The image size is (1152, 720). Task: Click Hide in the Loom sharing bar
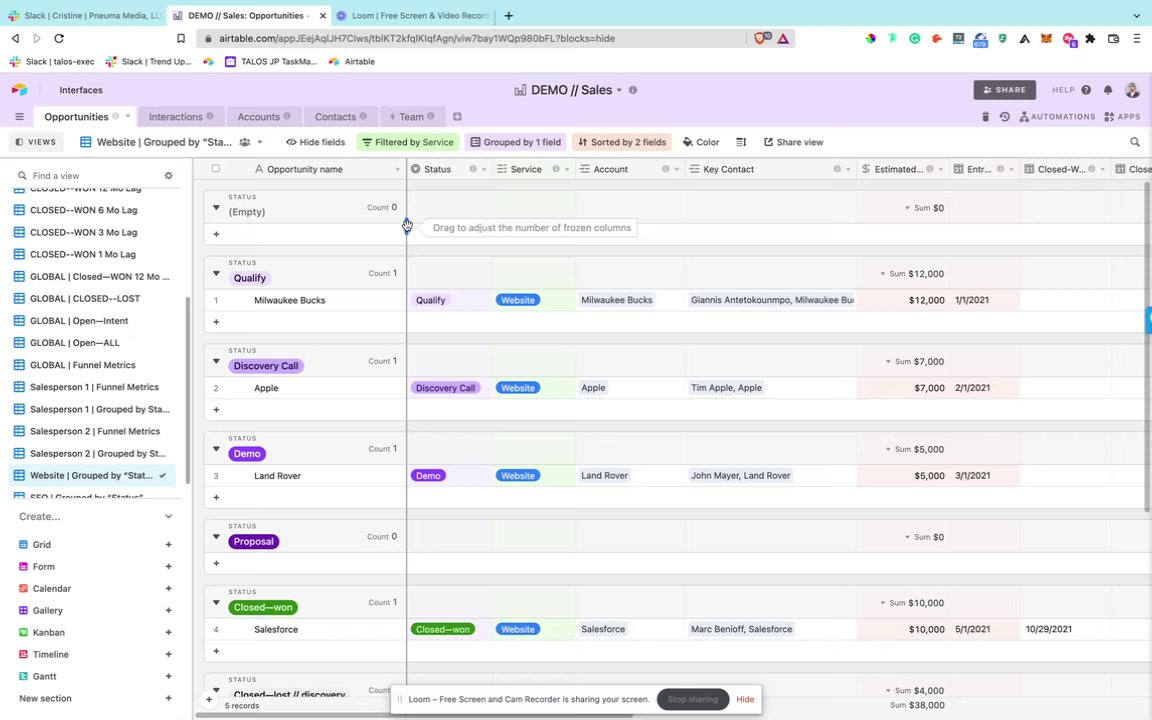pos(745,699)
